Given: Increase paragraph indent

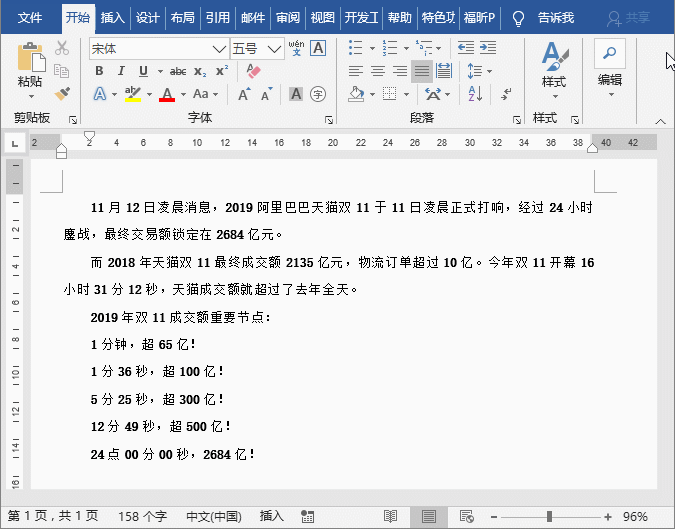Looking at the screenshot, I should 488,48.
